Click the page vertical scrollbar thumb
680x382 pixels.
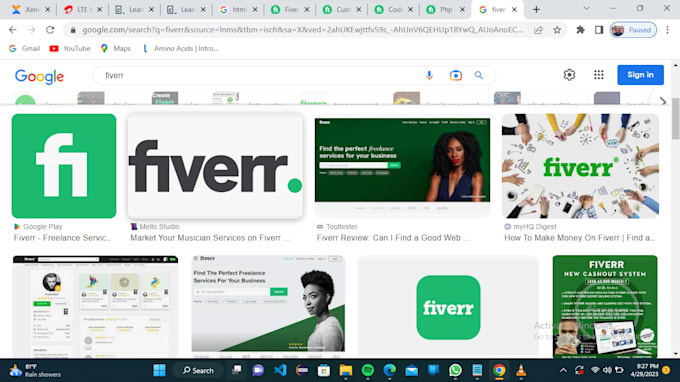tap(675, 118)
